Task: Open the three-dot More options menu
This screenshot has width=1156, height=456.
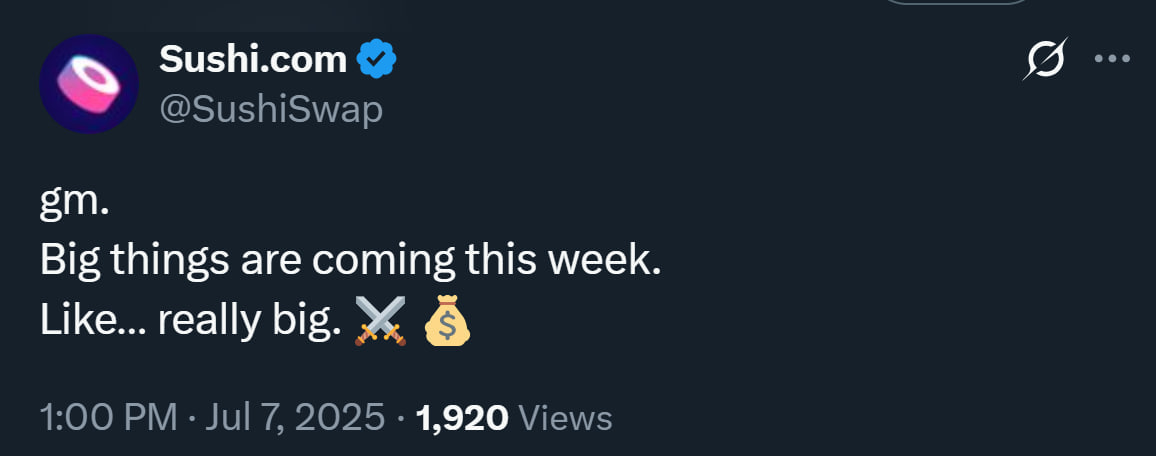Action: click(1111, 59)
